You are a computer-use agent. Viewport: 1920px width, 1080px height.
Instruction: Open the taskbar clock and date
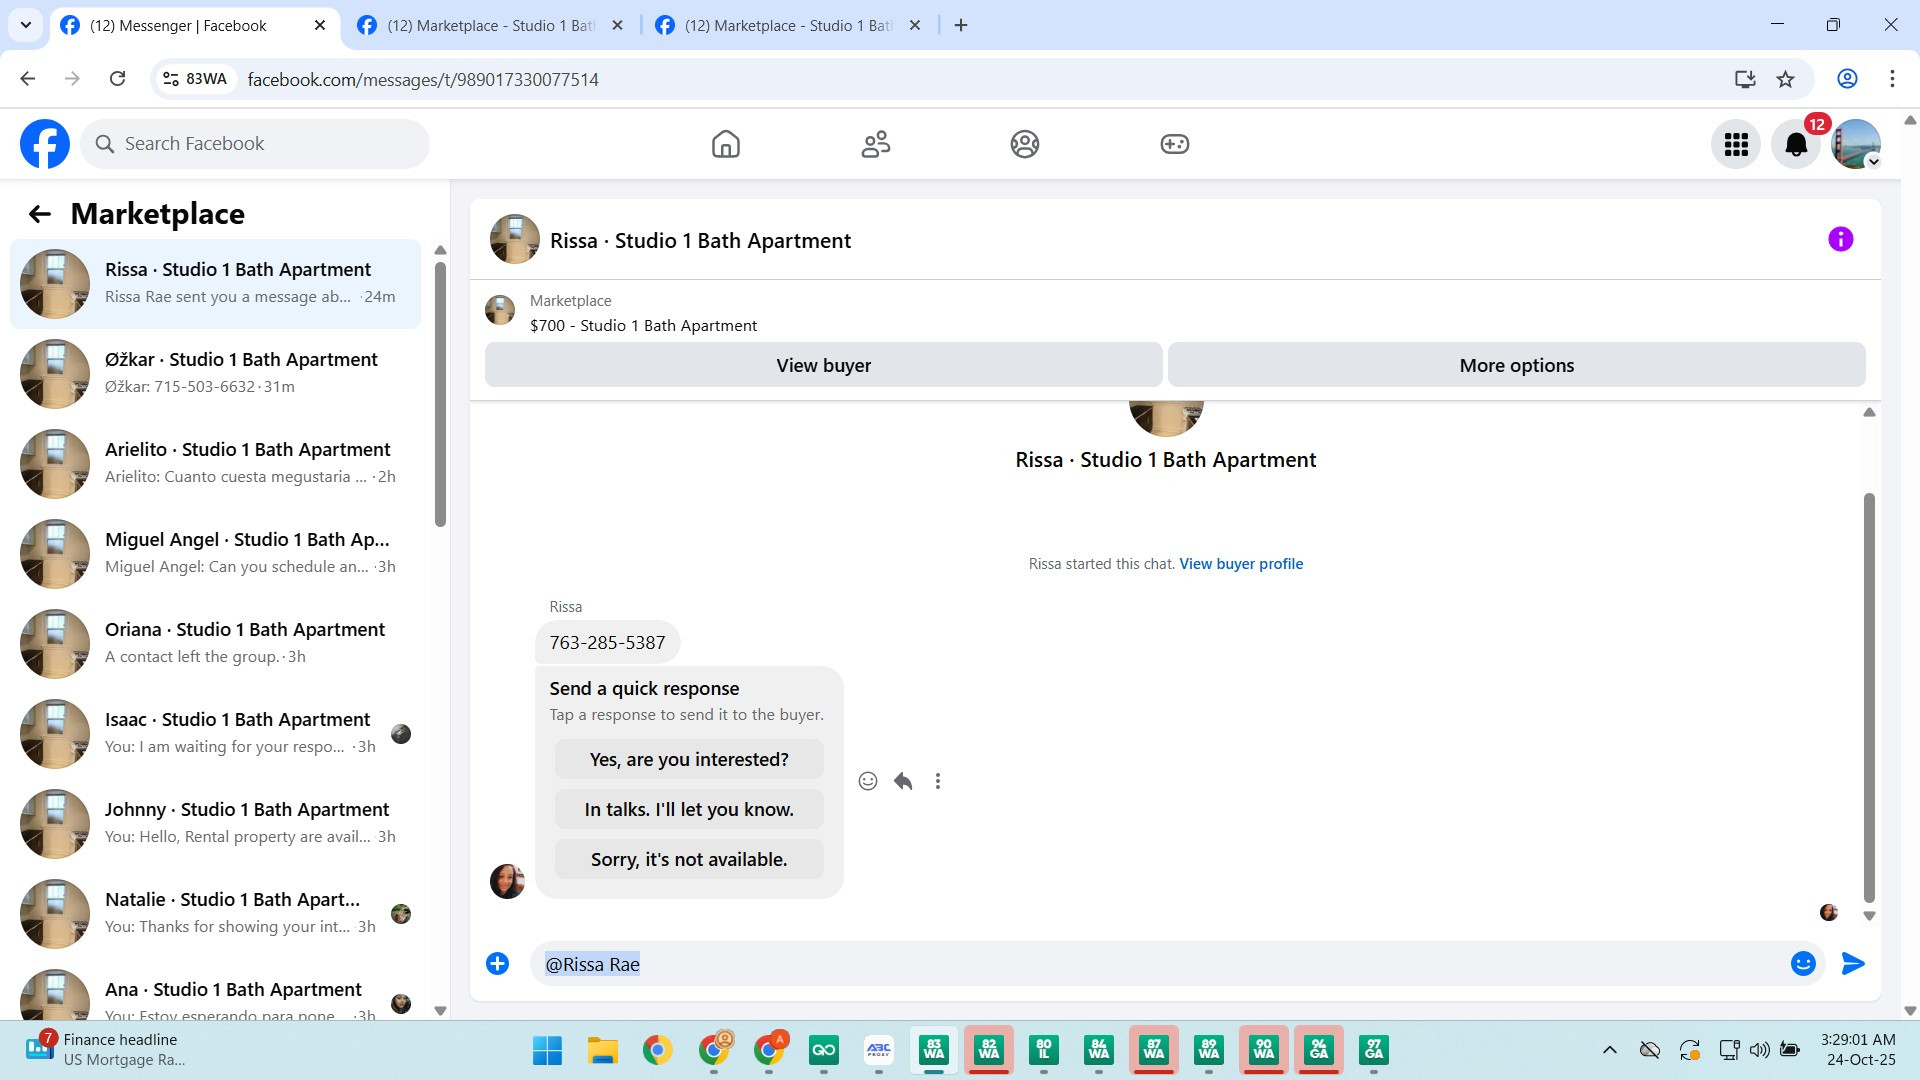[x=1859, y=1050]
